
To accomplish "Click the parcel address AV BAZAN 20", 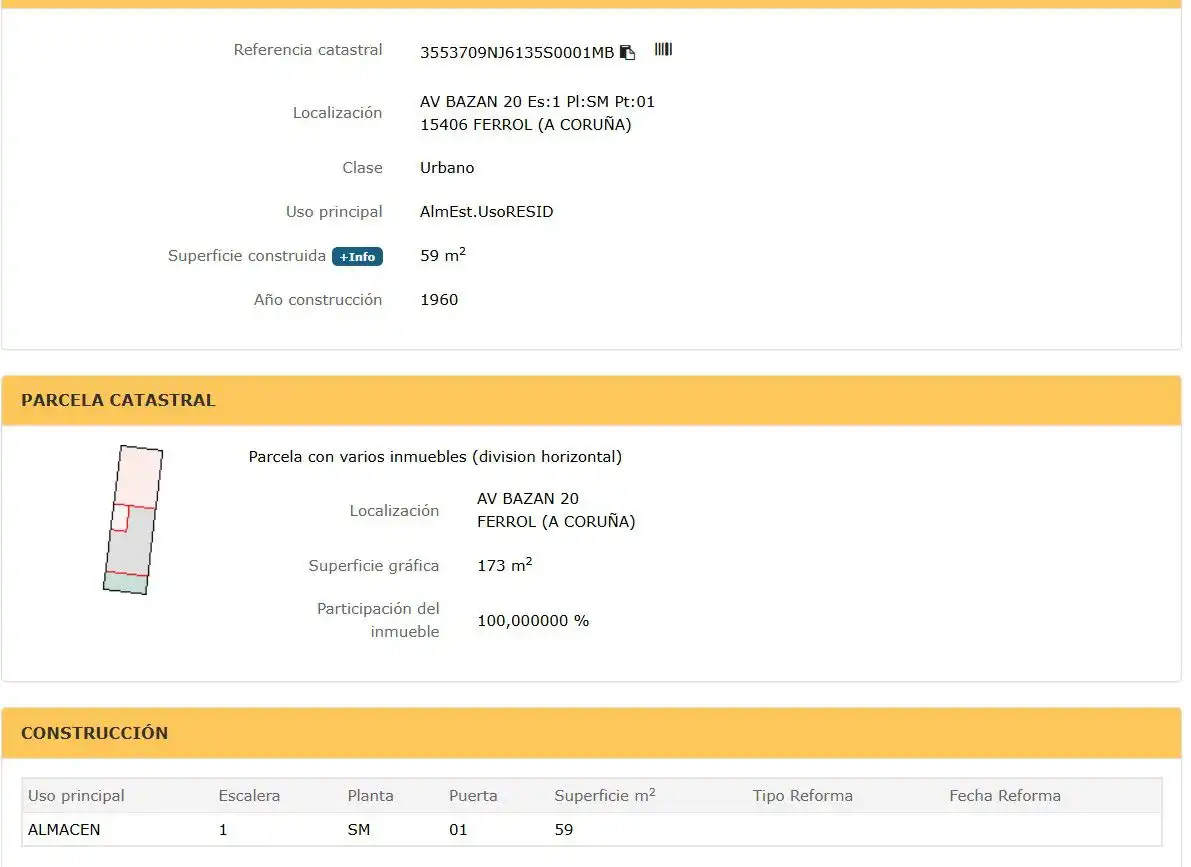I will coord(528,498).
